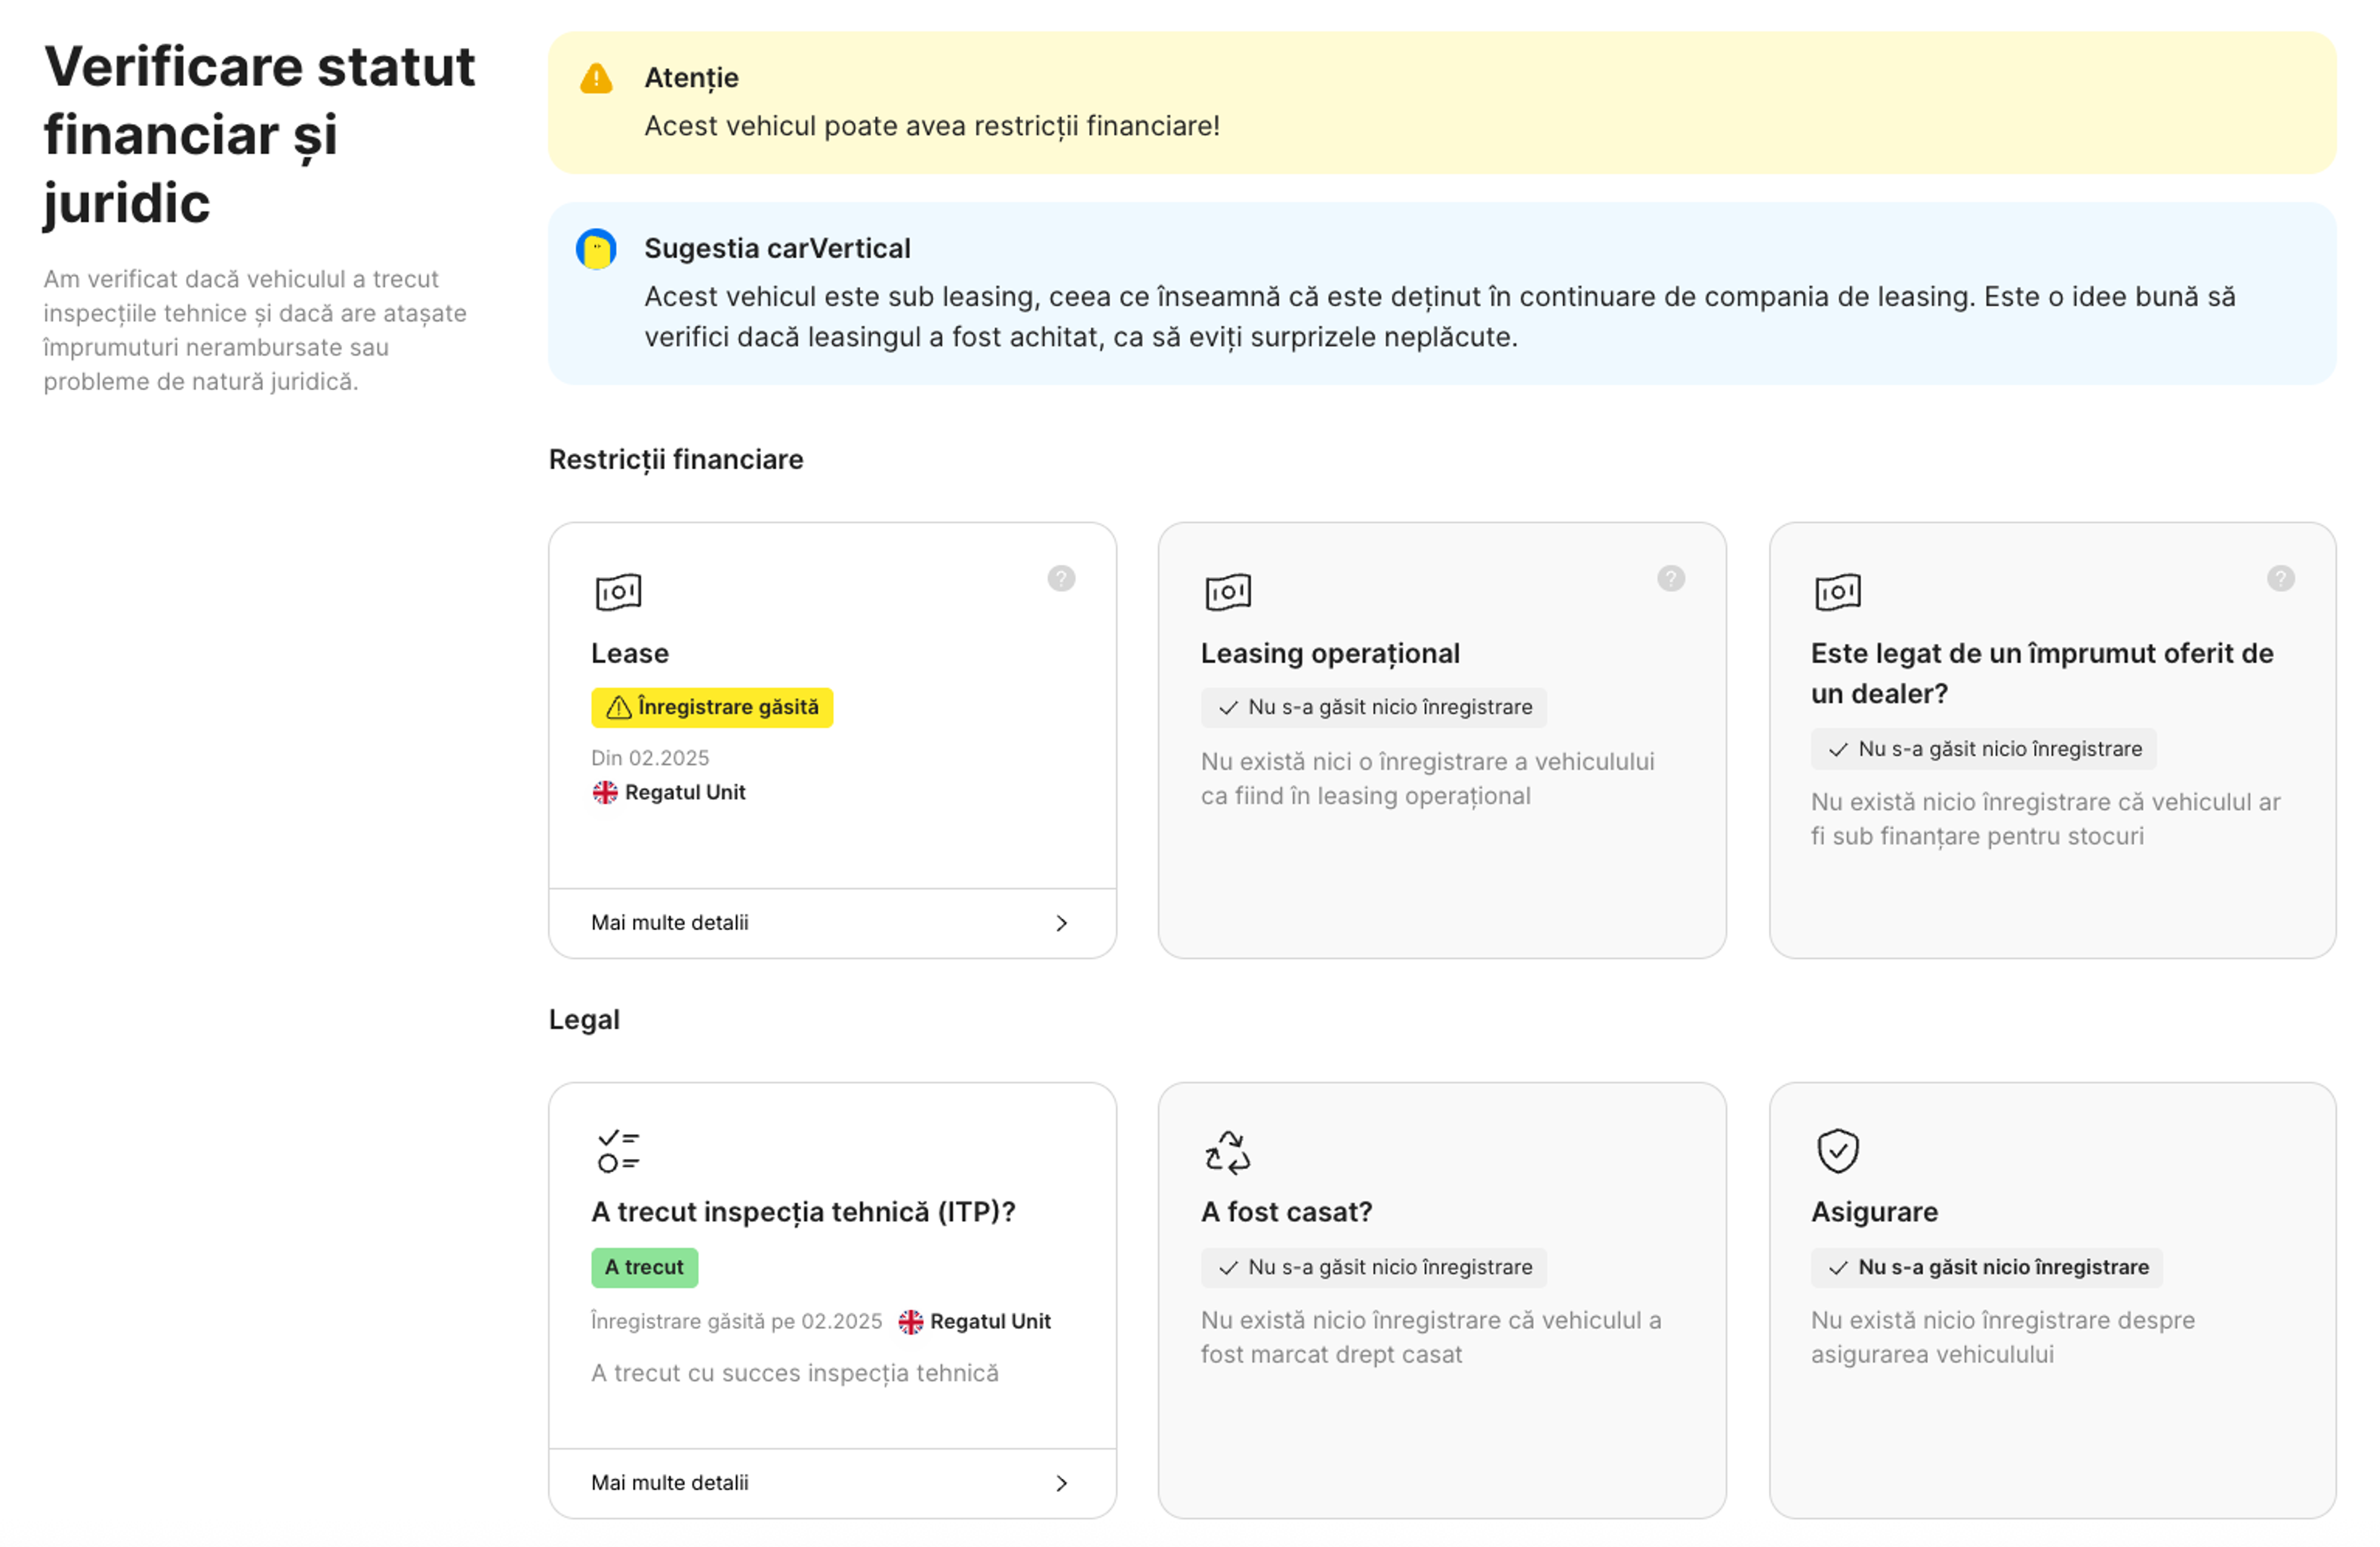Image resolution: width=2380 pixels, height=1547 pixels.
Task: Click the checklist icon on ITP inspection card
Action: click(x=618, y=1151)
